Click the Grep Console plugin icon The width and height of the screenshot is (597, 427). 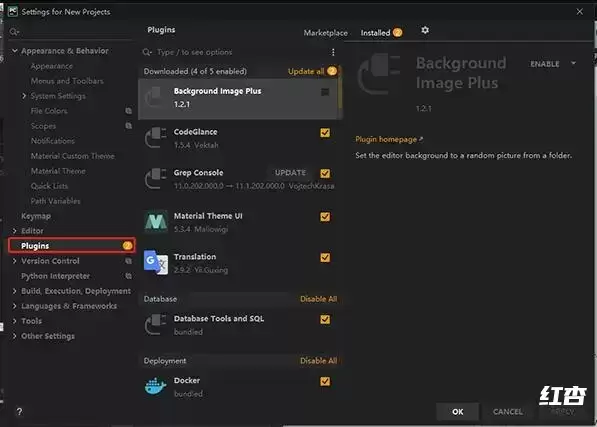[155, 179]
